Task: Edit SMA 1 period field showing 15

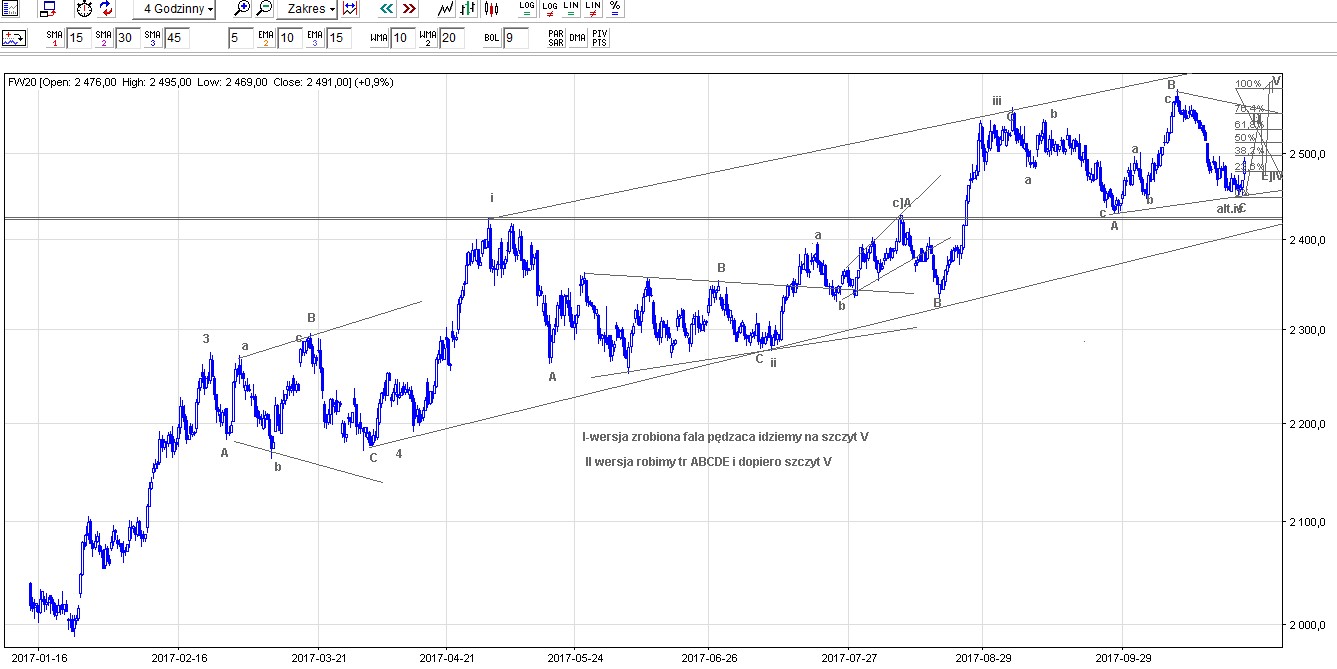Action: pyautogui.click(x=77, y=38)
